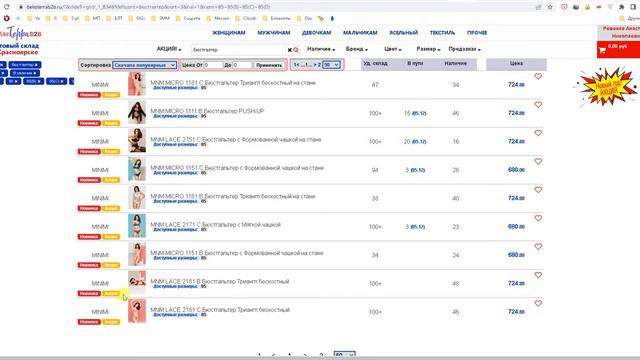Viewport: 640px width, 360px height.
Task: Click the search text field with Бюстгальтер
Action: [x=238, y=50]
